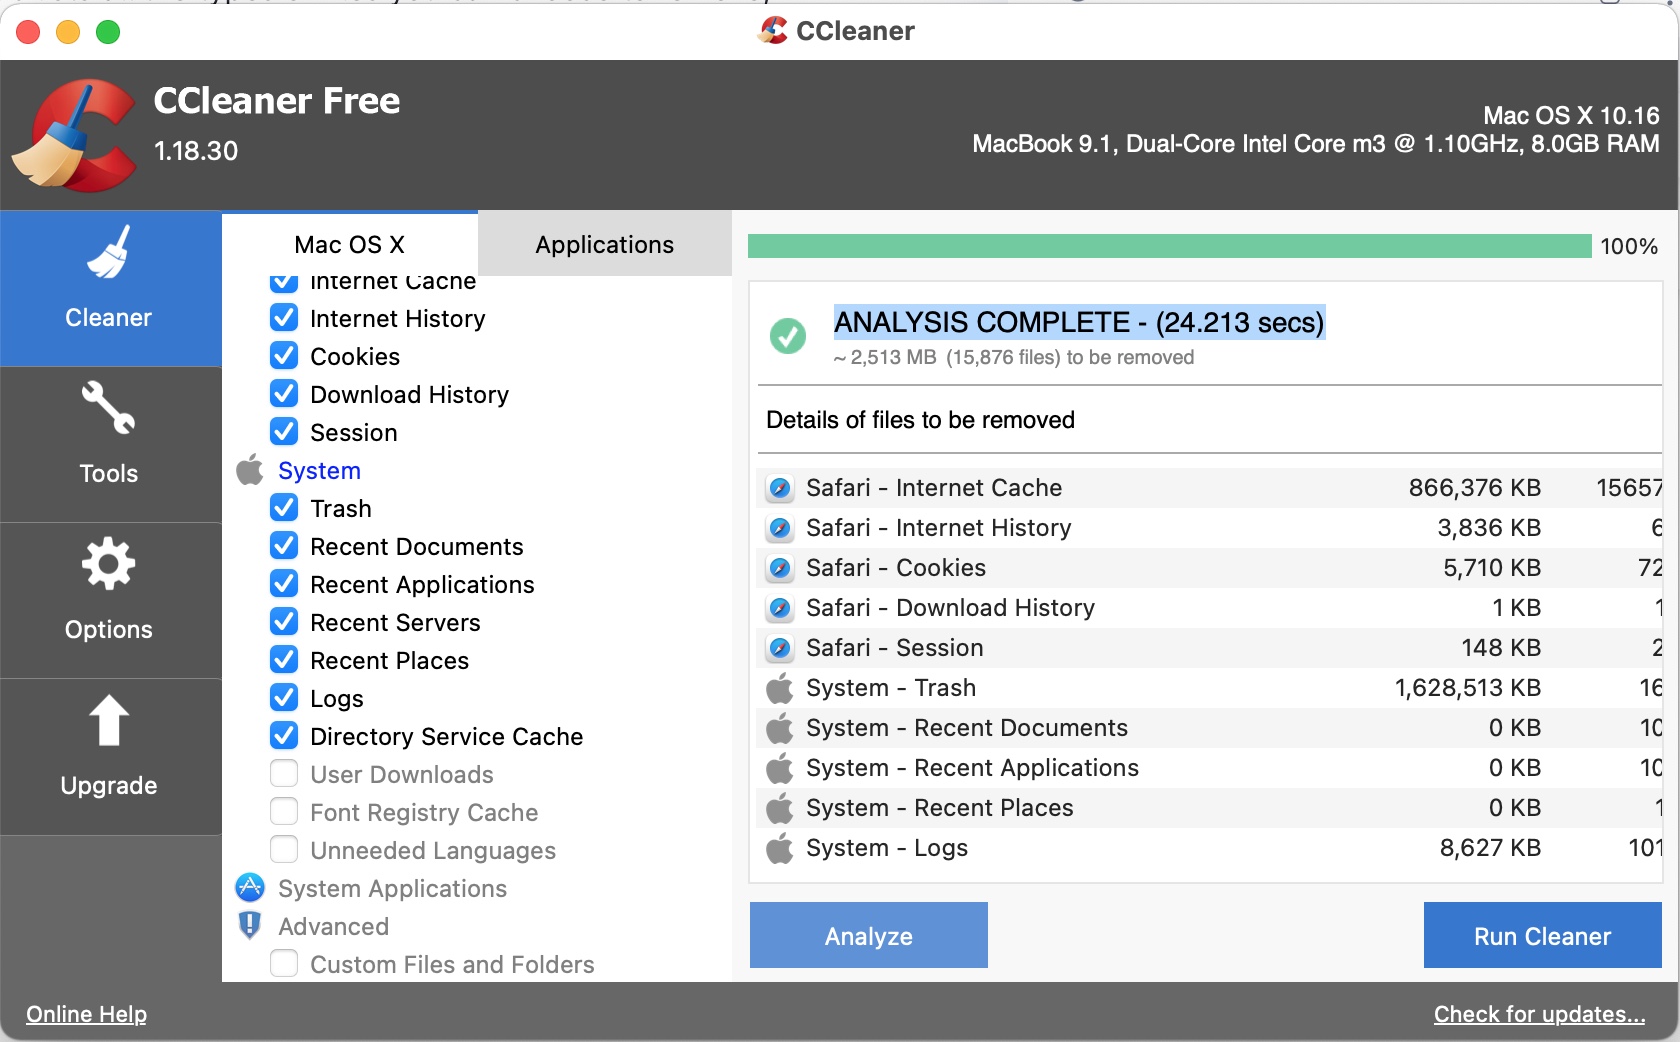Select Safari - Download History row text

[950, 608]
